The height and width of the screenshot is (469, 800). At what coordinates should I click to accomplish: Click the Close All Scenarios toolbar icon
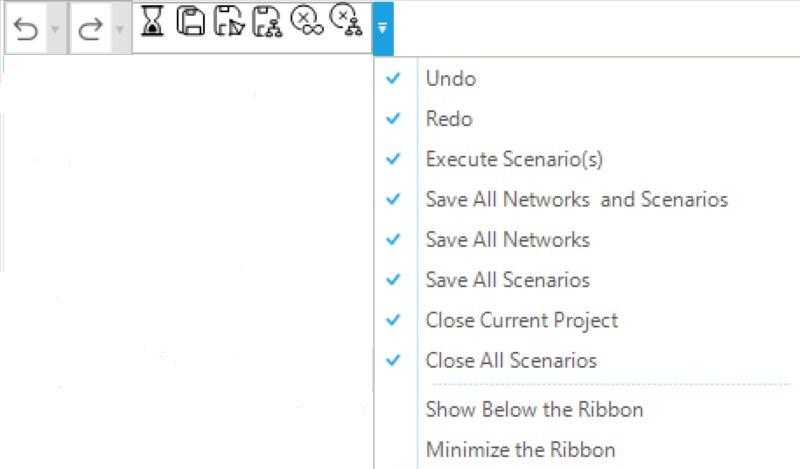click(345, 20)
